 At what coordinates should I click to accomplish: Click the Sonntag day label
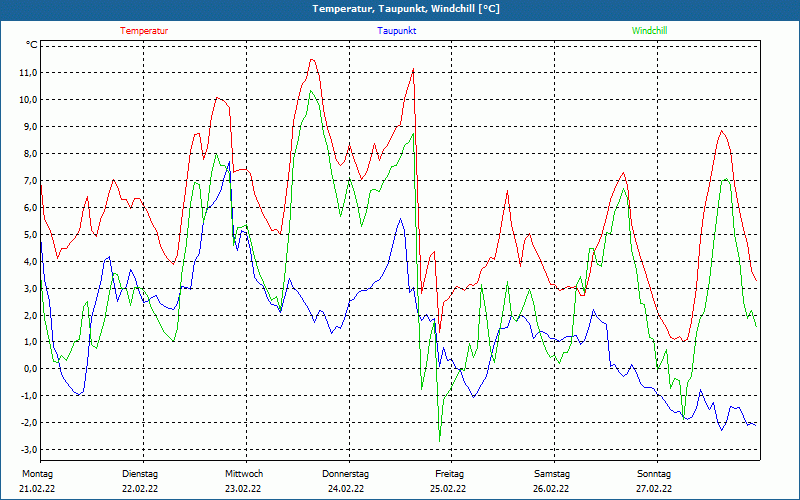coord(654,474)
